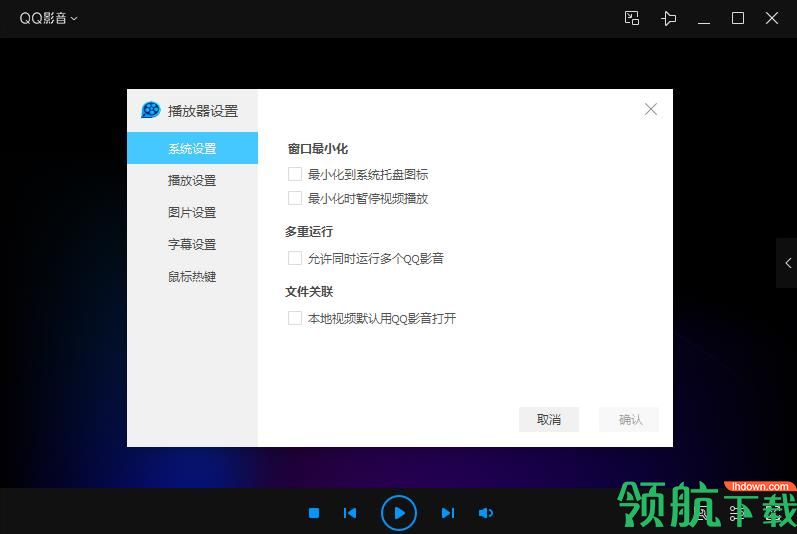Open the QQ影音 main menu dropdown
This screenshot has height=534, width=797.
[48, 18]
